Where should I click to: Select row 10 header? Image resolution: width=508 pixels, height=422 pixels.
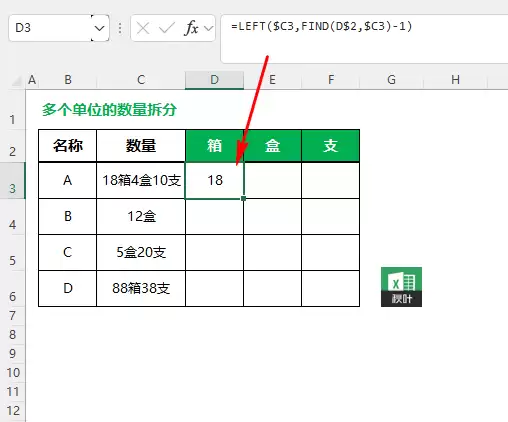click(x=12, y=373)
